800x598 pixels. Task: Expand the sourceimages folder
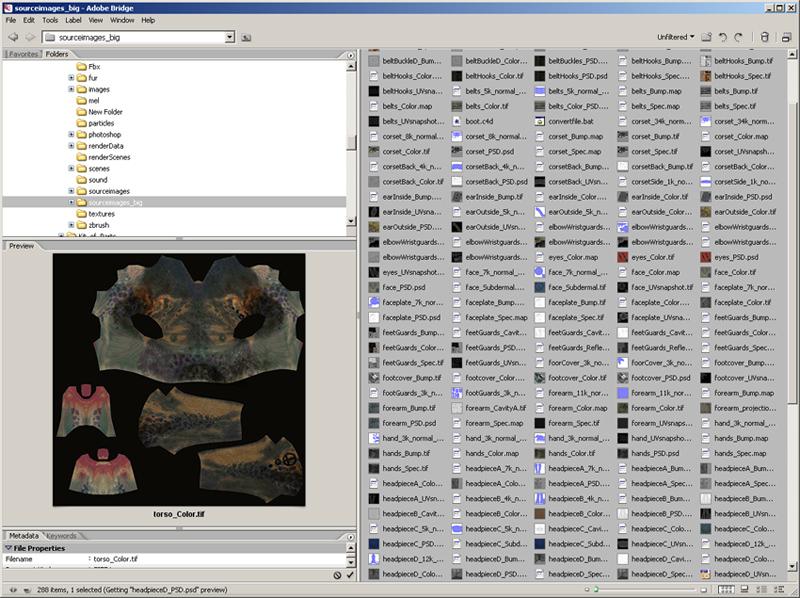tap(71, 191)
